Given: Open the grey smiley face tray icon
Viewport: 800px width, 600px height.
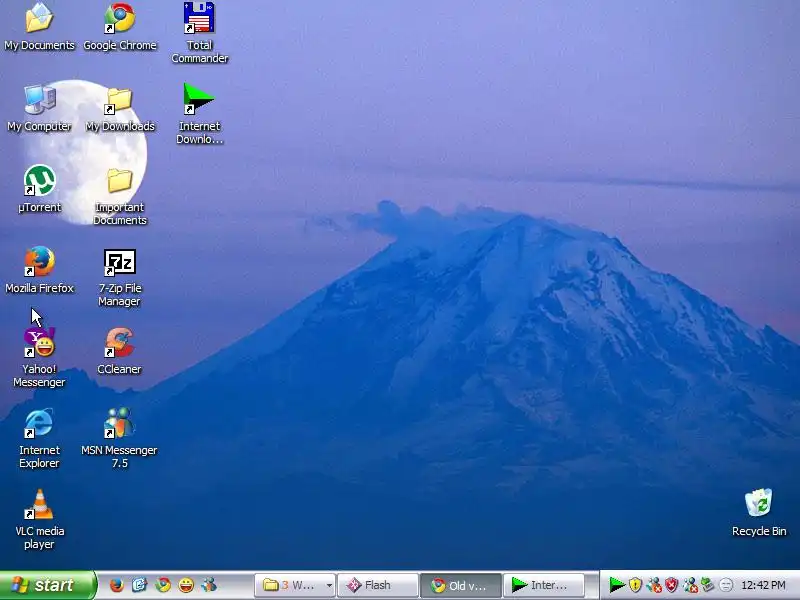Looking at the screenshot, I should [726, 585].
